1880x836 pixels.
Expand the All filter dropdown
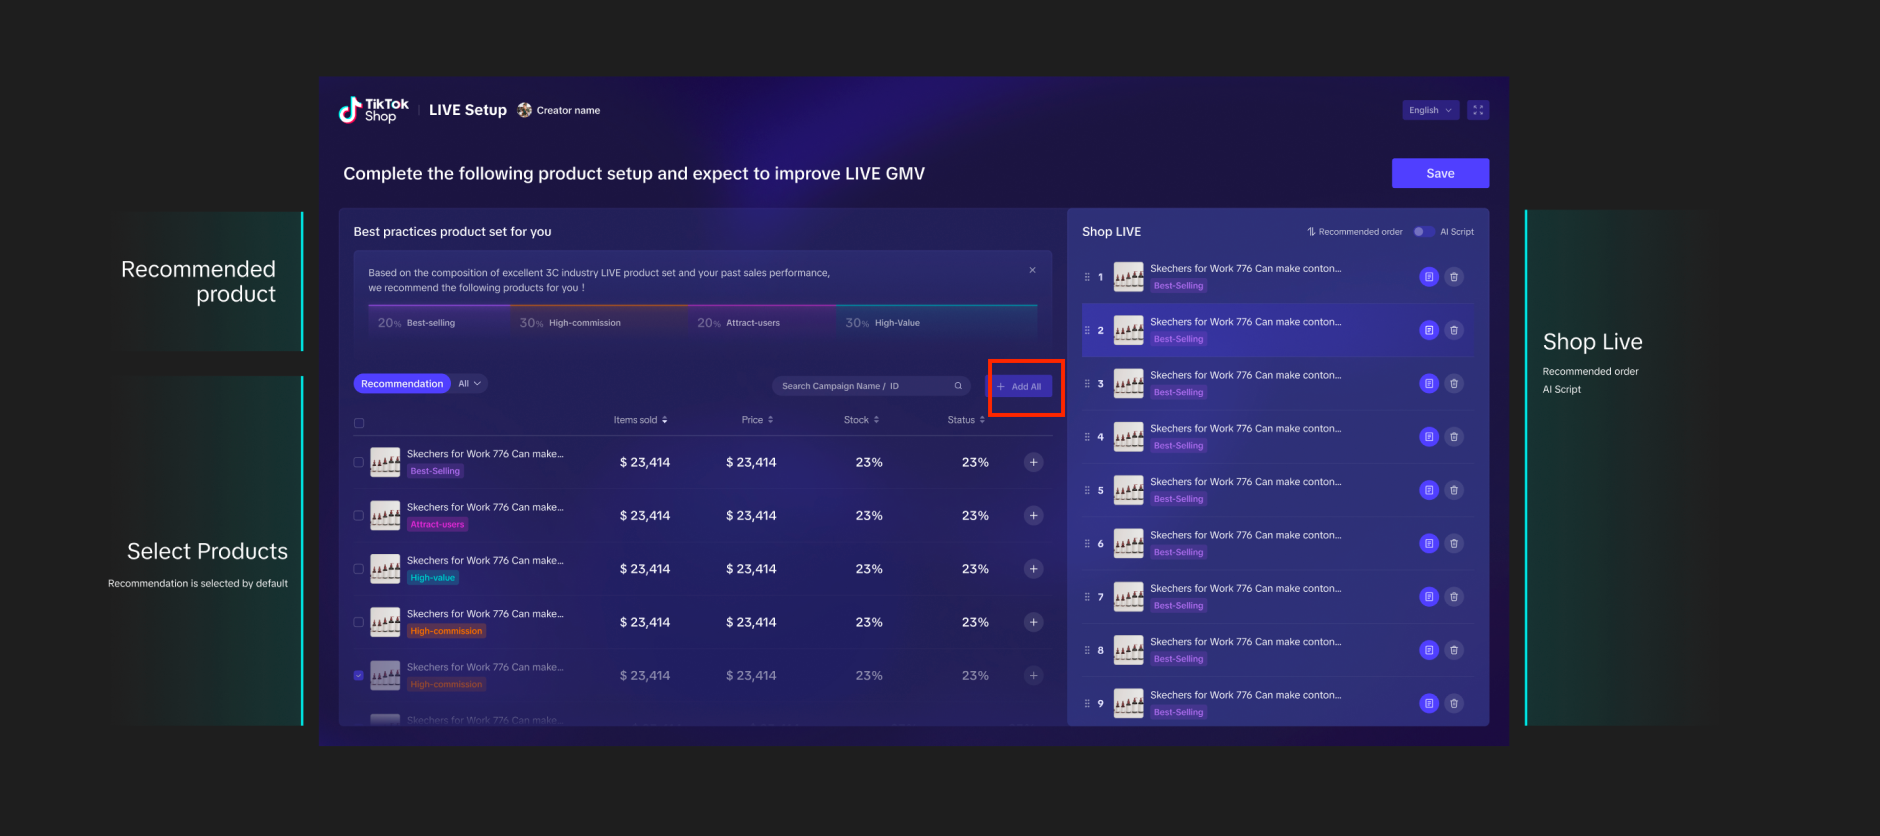click(470, 384)
